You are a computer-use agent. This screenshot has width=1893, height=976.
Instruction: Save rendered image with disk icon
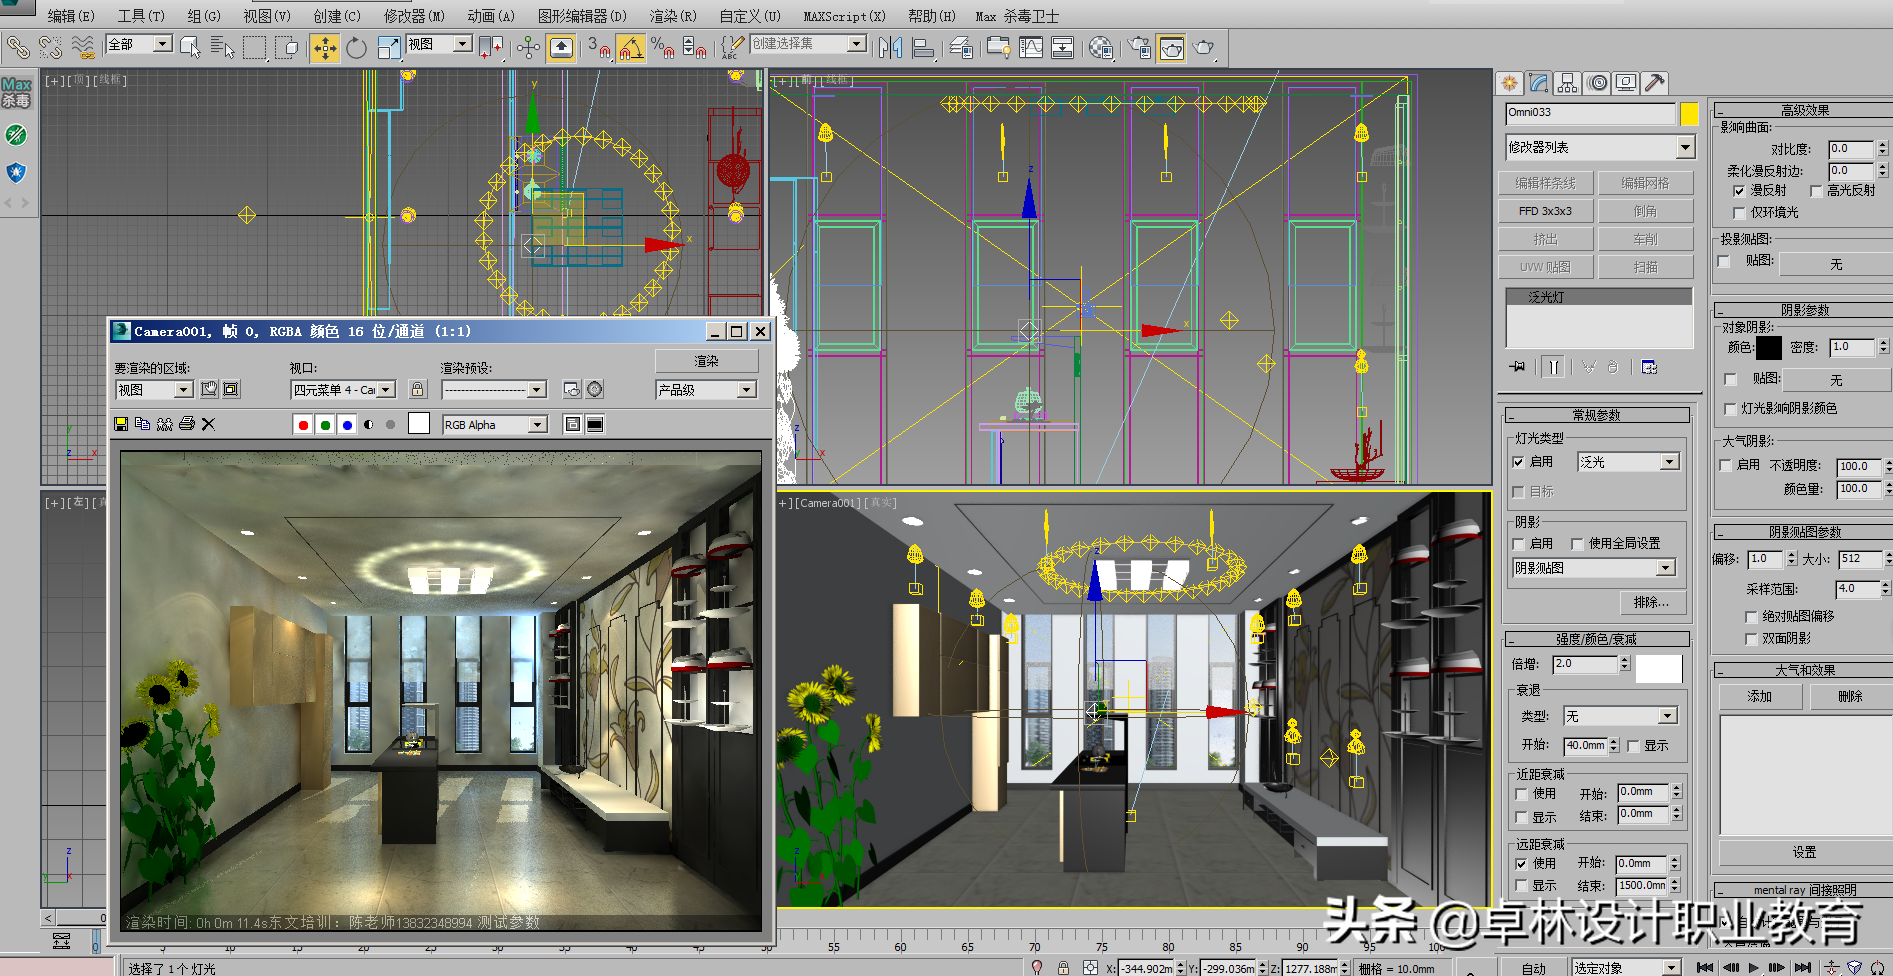tap(121, 424)
